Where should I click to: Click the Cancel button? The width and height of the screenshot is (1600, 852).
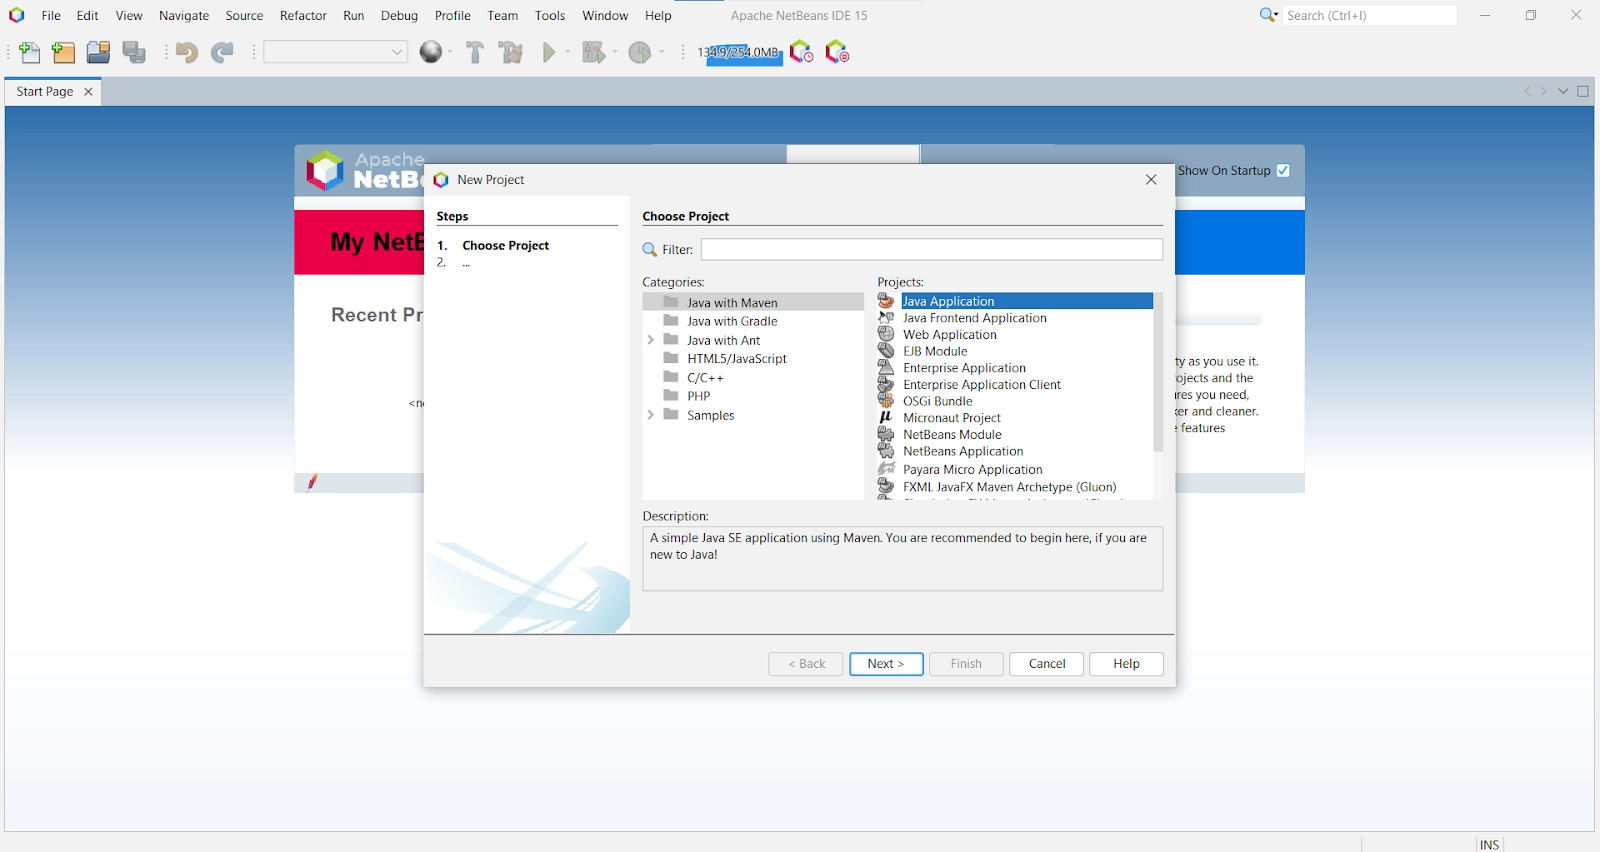click(1047, 664)
